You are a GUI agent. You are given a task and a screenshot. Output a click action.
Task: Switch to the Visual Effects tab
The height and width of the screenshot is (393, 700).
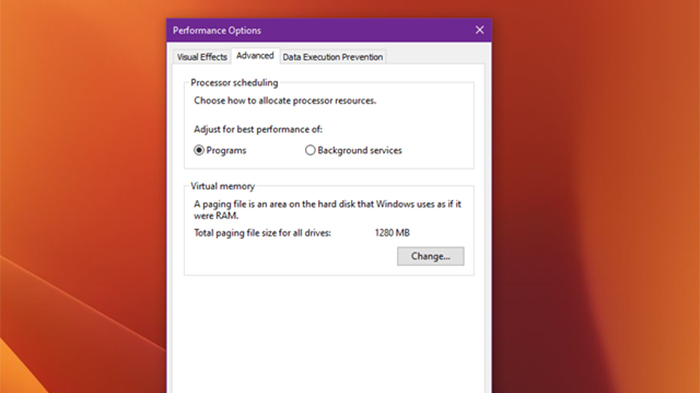tap(202, 57)
